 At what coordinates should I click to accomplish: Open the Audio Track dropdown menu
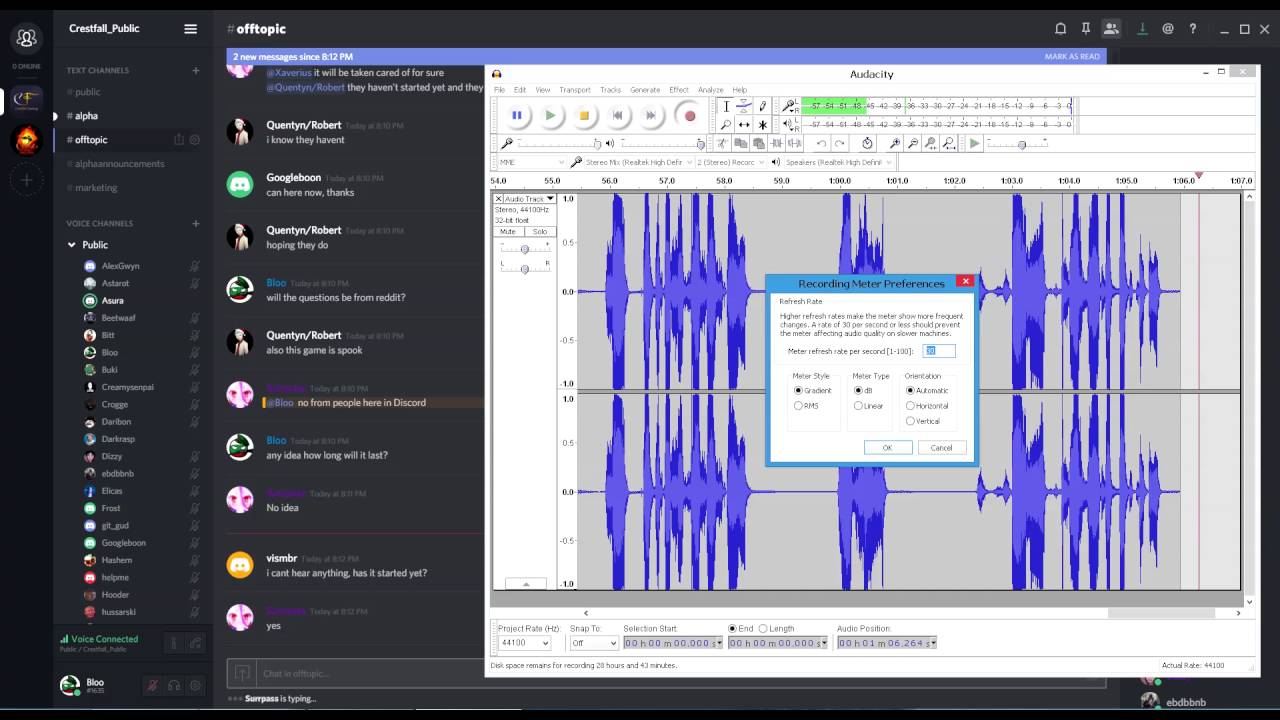click(x=531, y=199)
